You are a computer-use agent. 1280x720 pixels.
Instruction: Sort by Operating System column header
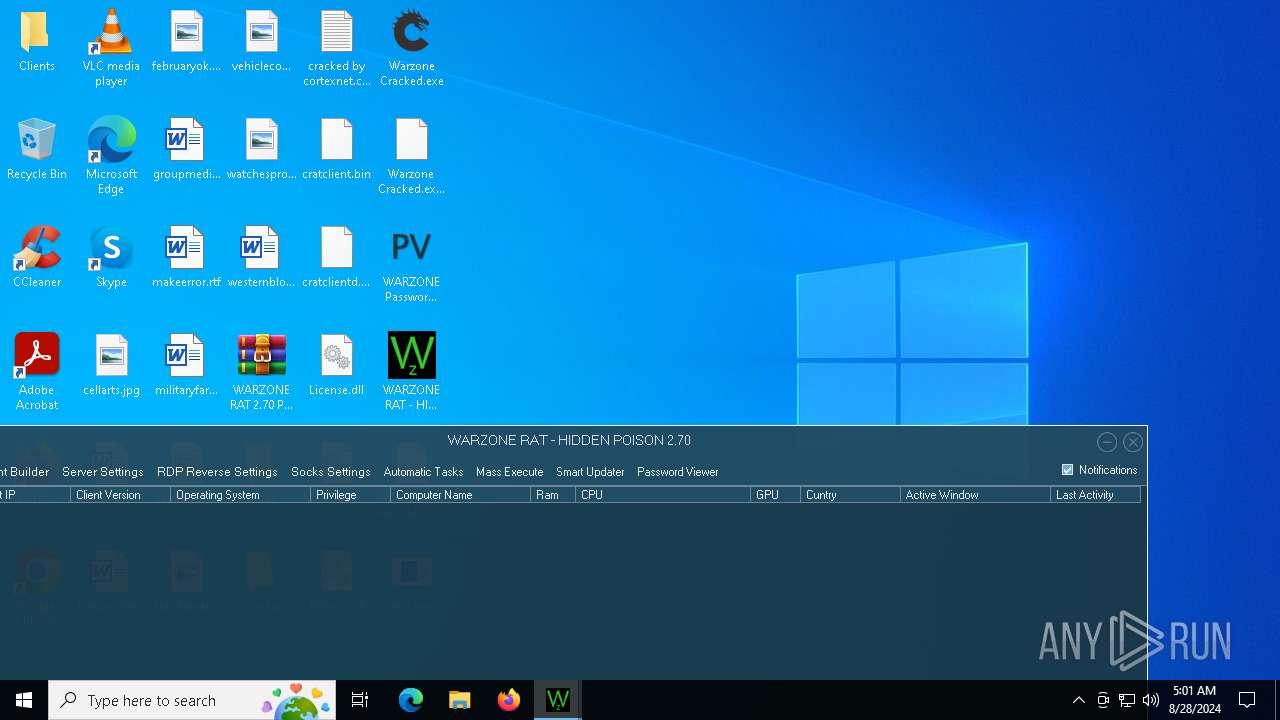[x=241, y=495]
